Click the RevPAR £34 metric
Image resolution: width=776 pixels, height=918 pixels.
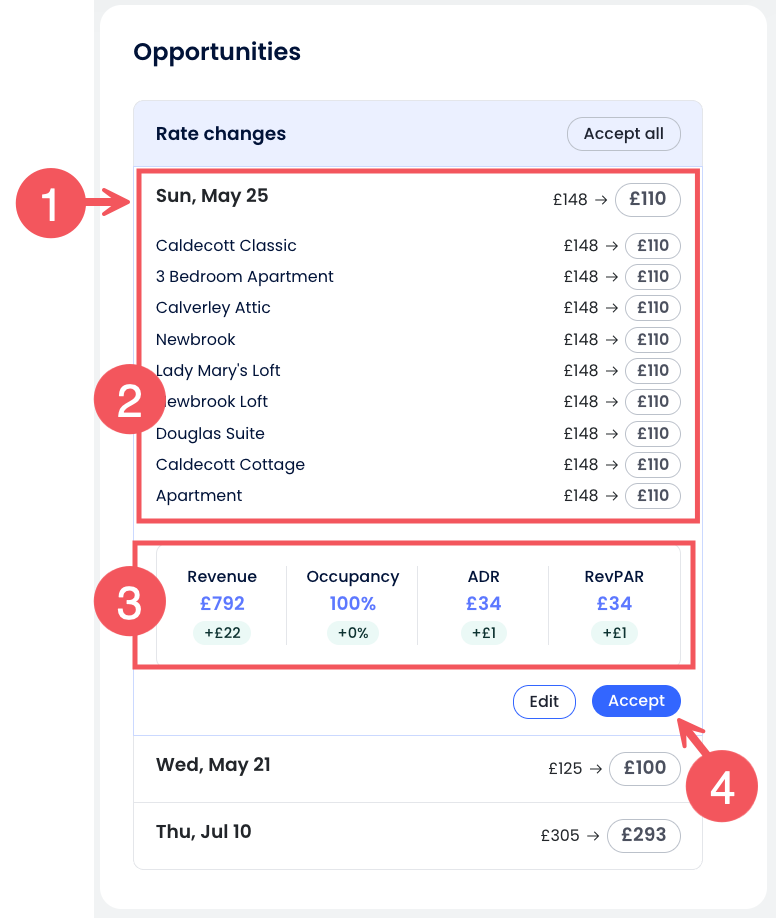click(614, 603)
